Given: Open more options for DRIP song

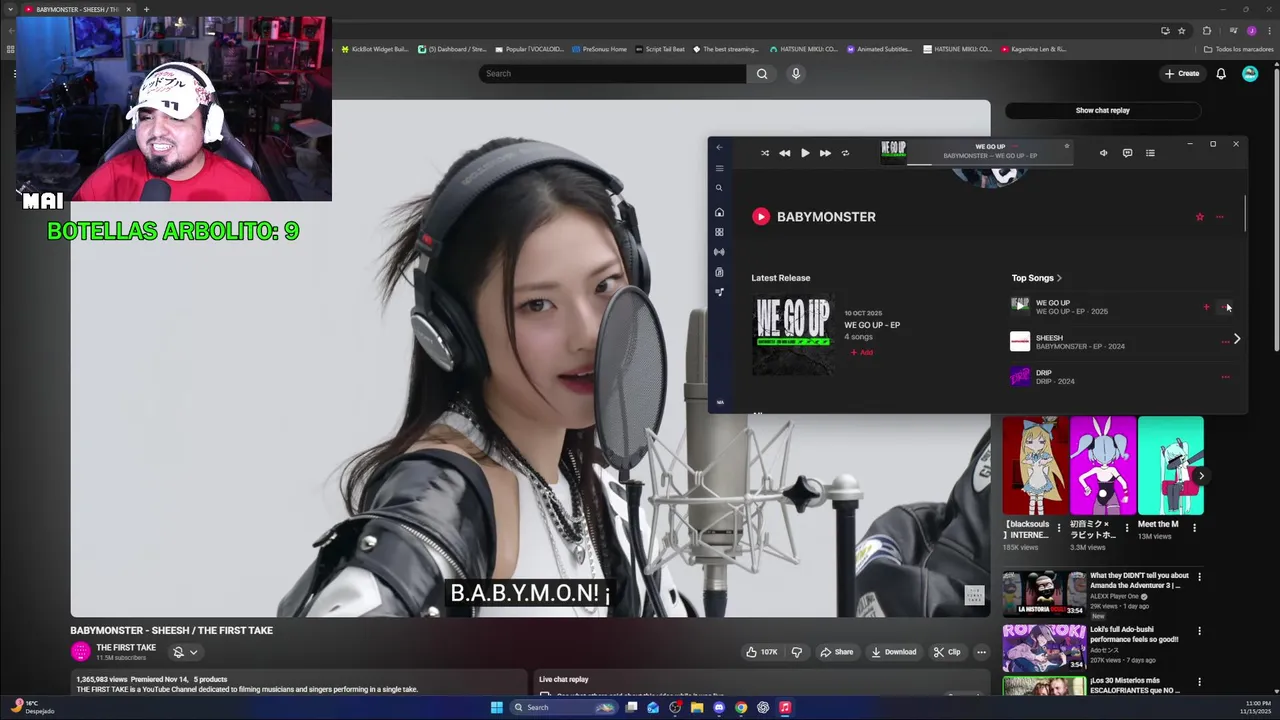Looking at the screenshot, I should click(x=1226, y=377).
